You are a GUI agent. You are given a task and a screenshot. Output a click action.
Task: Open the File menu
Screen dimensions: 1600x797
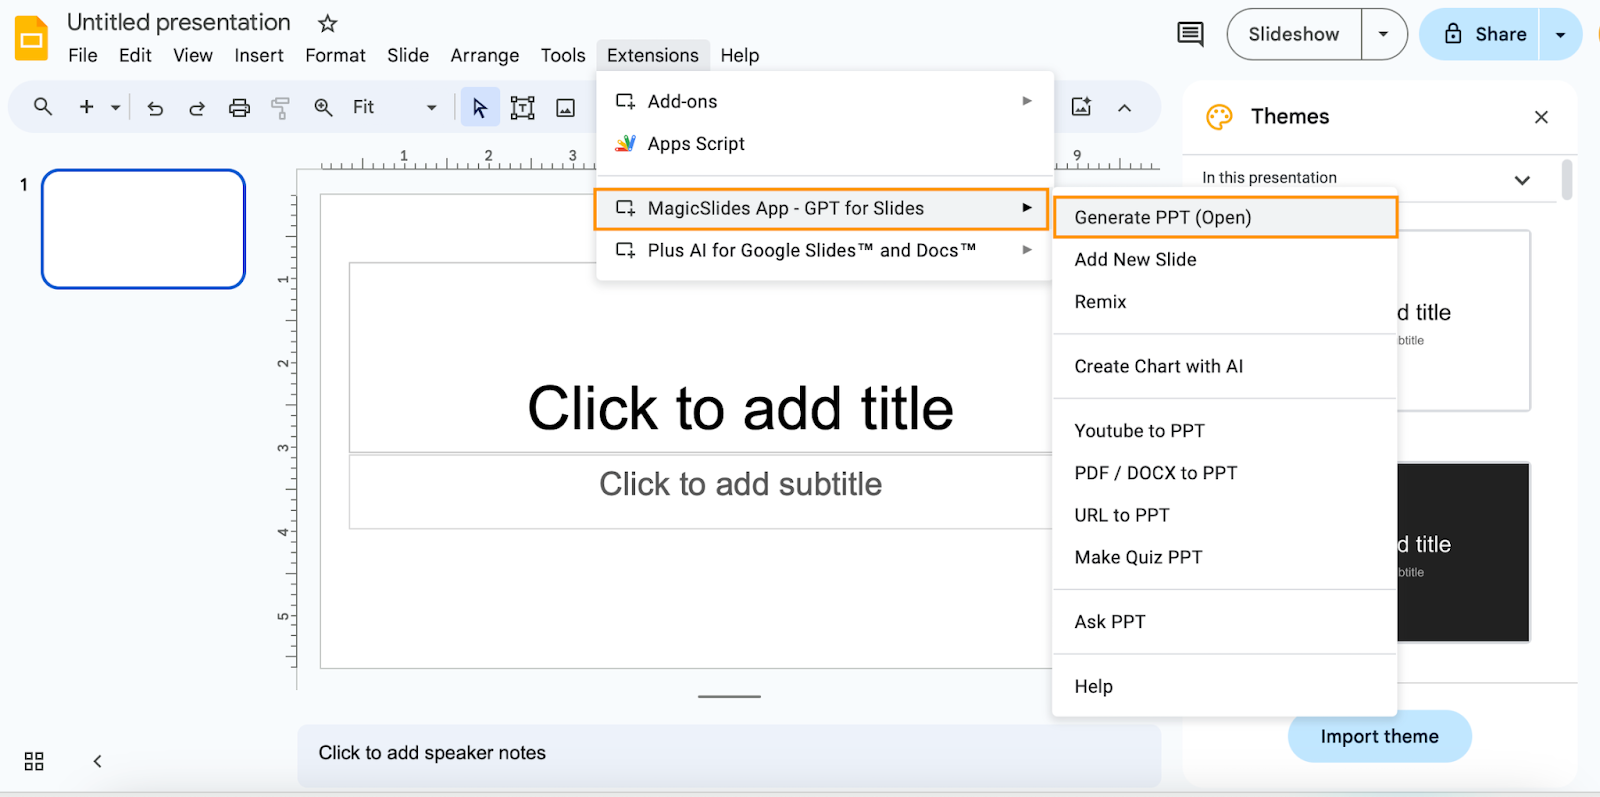(83, 55)
